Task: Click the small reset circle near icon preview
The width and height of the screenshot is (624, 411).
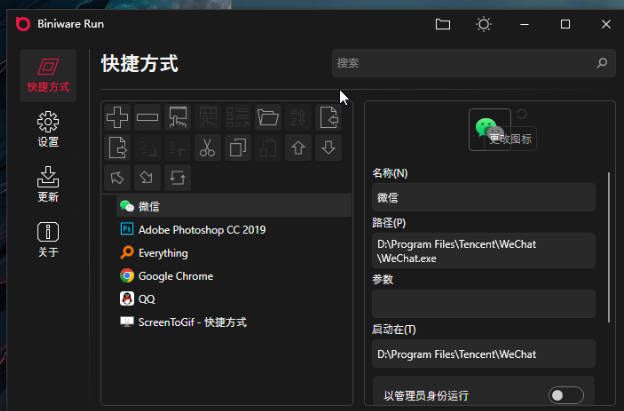Action: [522, 114]
